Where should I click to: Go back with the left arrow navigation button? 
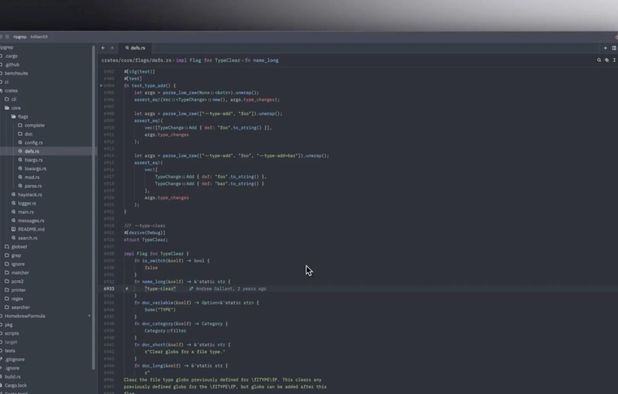(103, 48)
